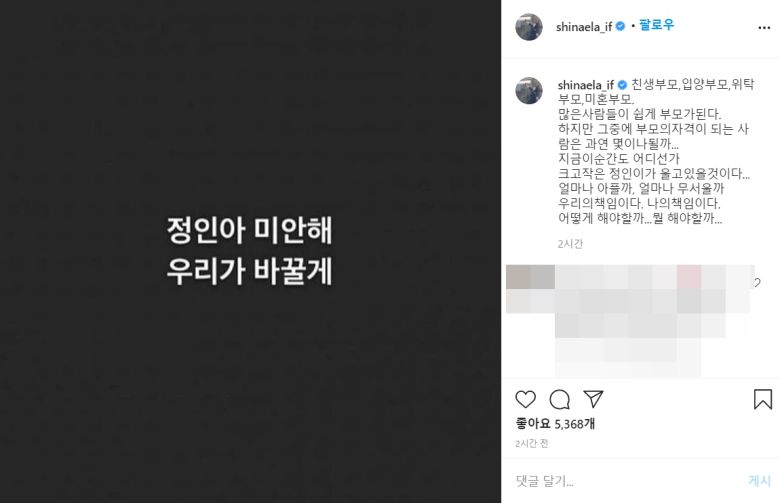Screen dimensions: 780x503
Task: Focus the 댓글 달기 comment input field
Action: click(627, 481)
